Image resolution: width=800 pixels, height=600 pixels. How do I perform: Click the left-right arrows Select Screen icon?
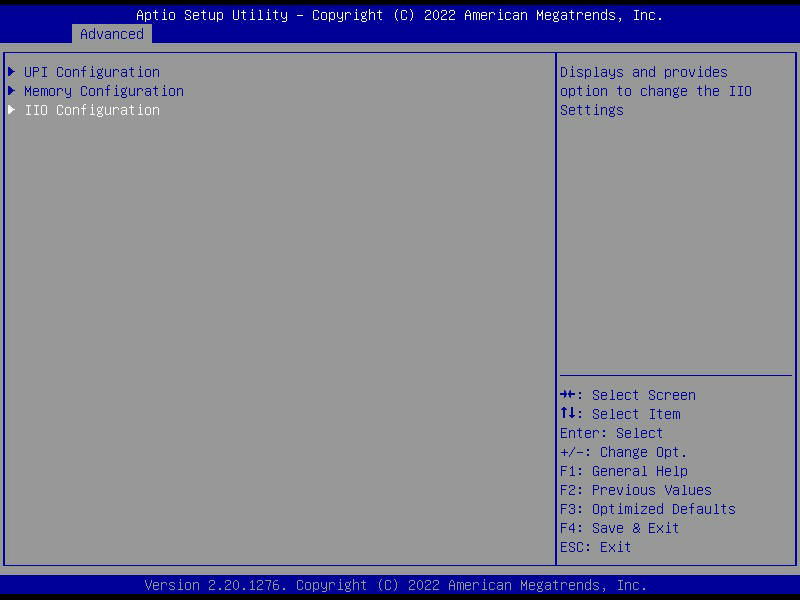pos(567,395)
